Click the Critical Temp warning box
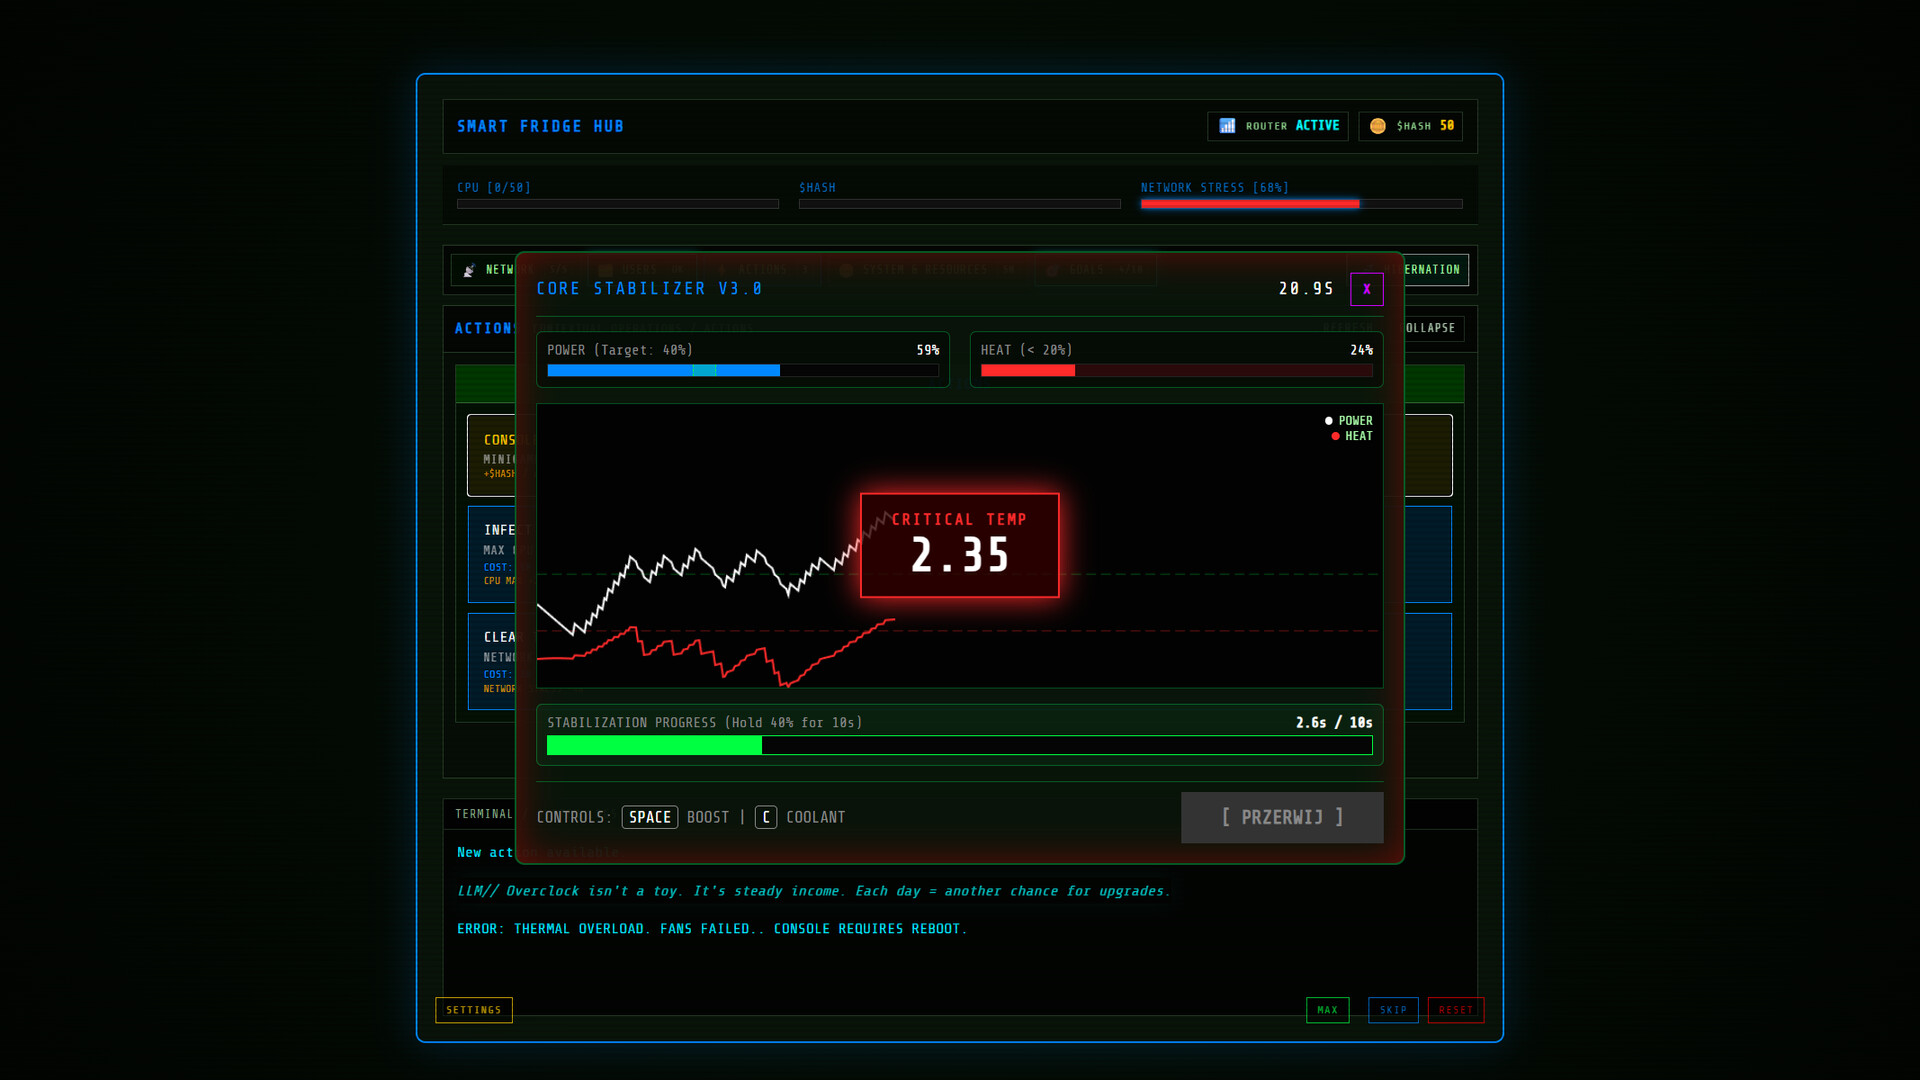The height and width of the screenshot is (1080, 1920). (959, 545)
